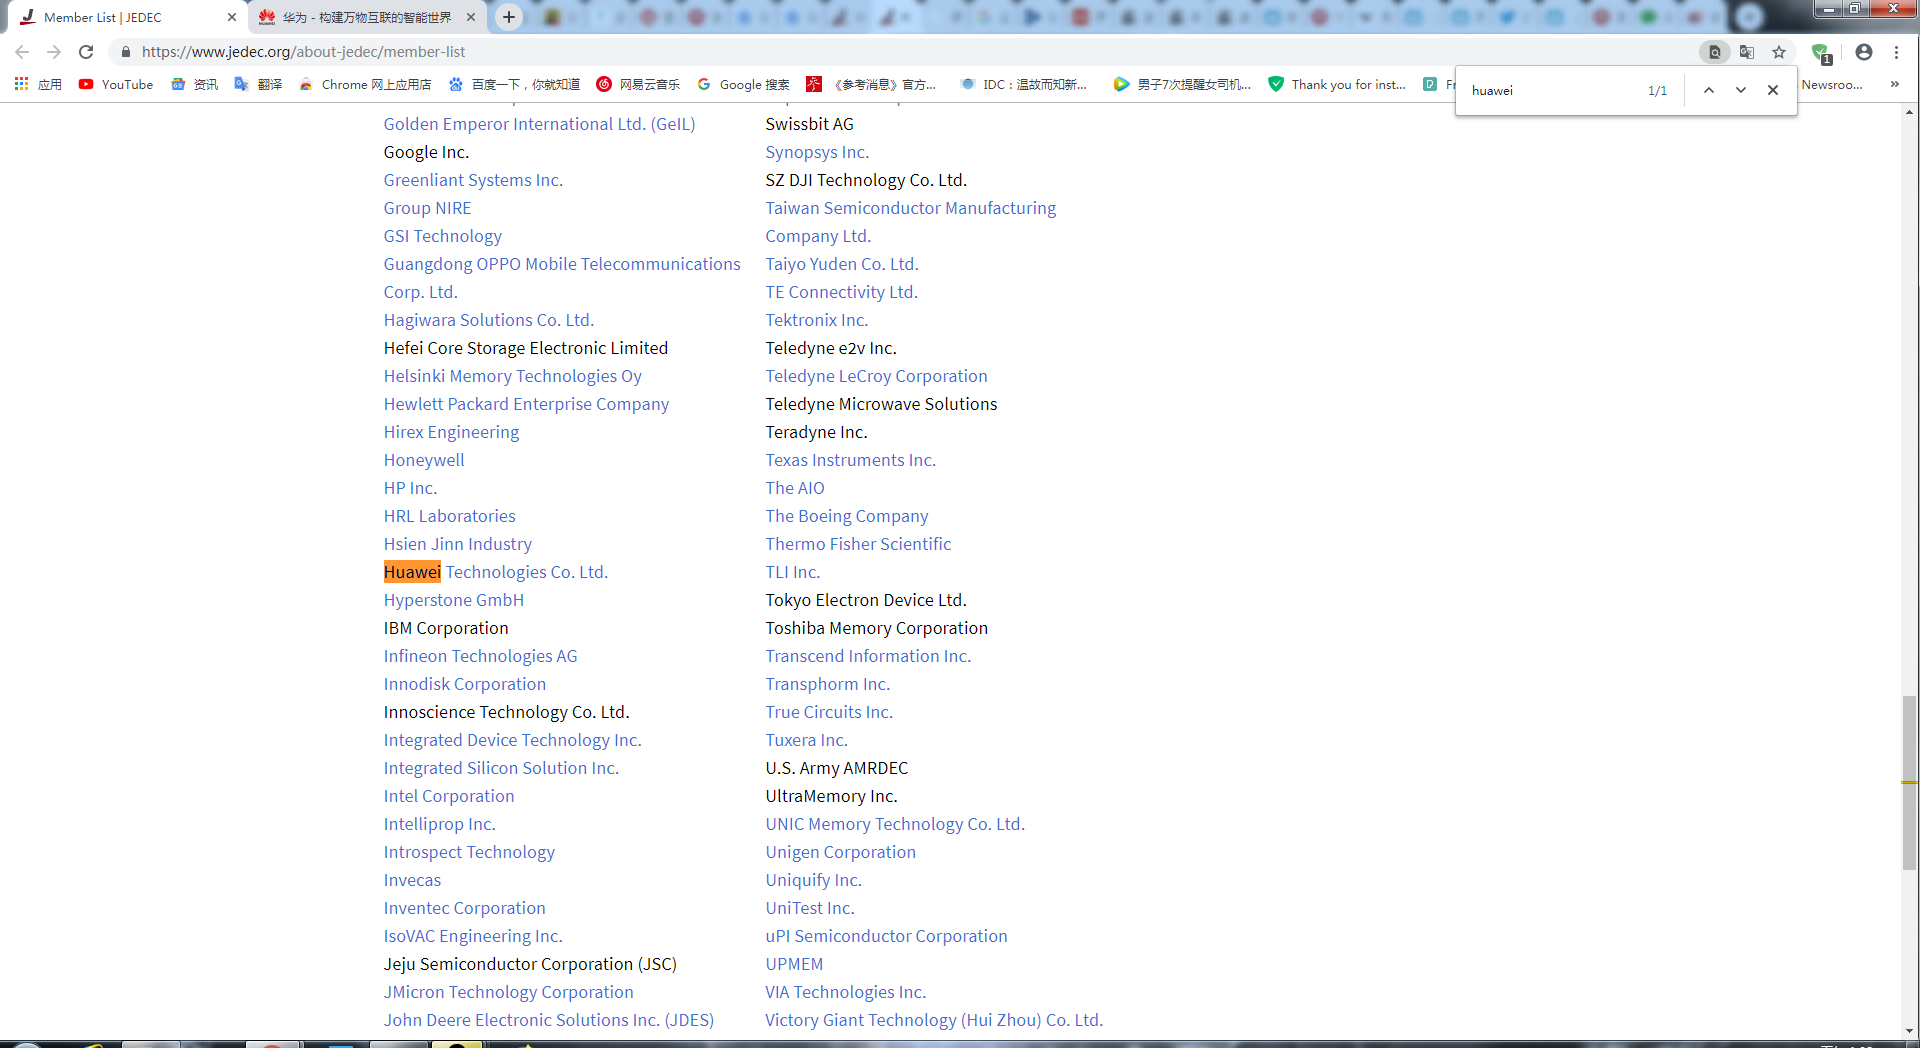Open the Chrome three-dot menu
Screen dimensions: 1920x1048
tap(1896, 52)
